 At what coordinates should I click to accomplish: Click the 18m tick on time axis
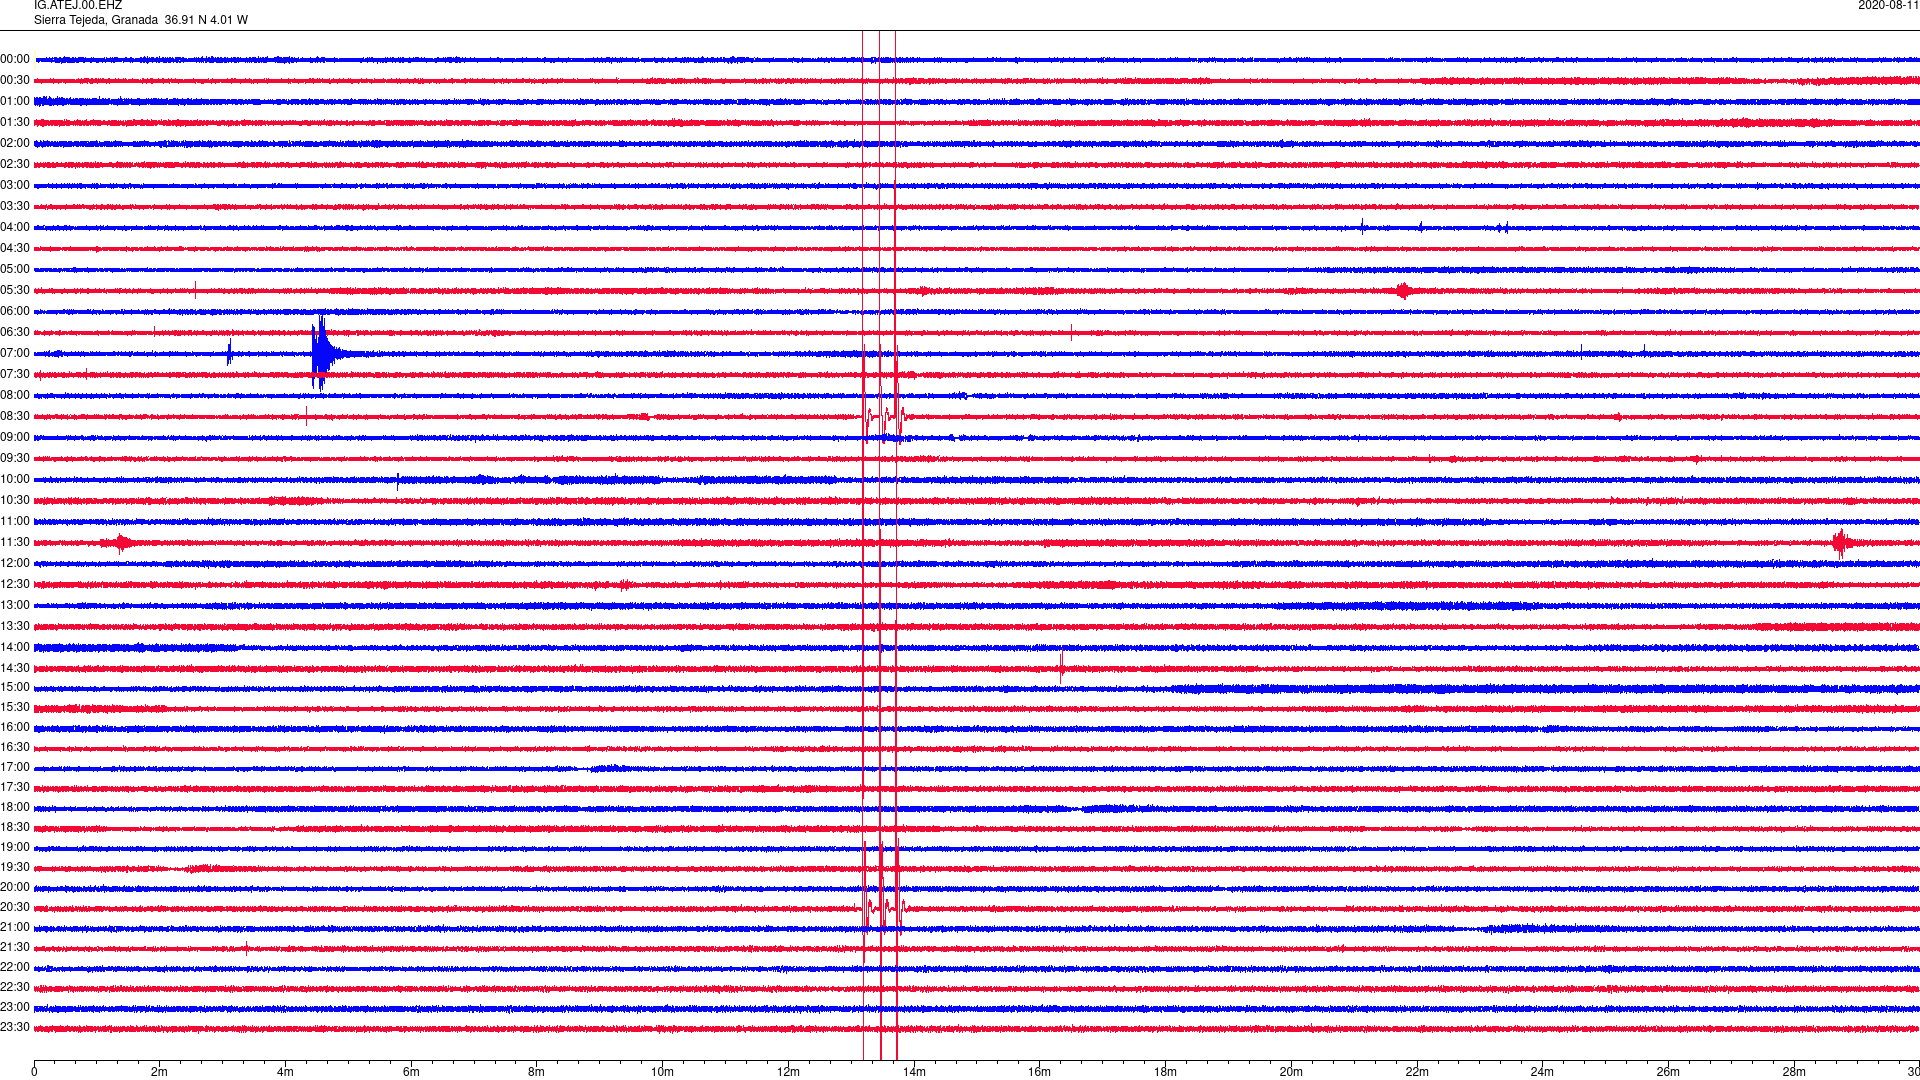point(1165,1072)
